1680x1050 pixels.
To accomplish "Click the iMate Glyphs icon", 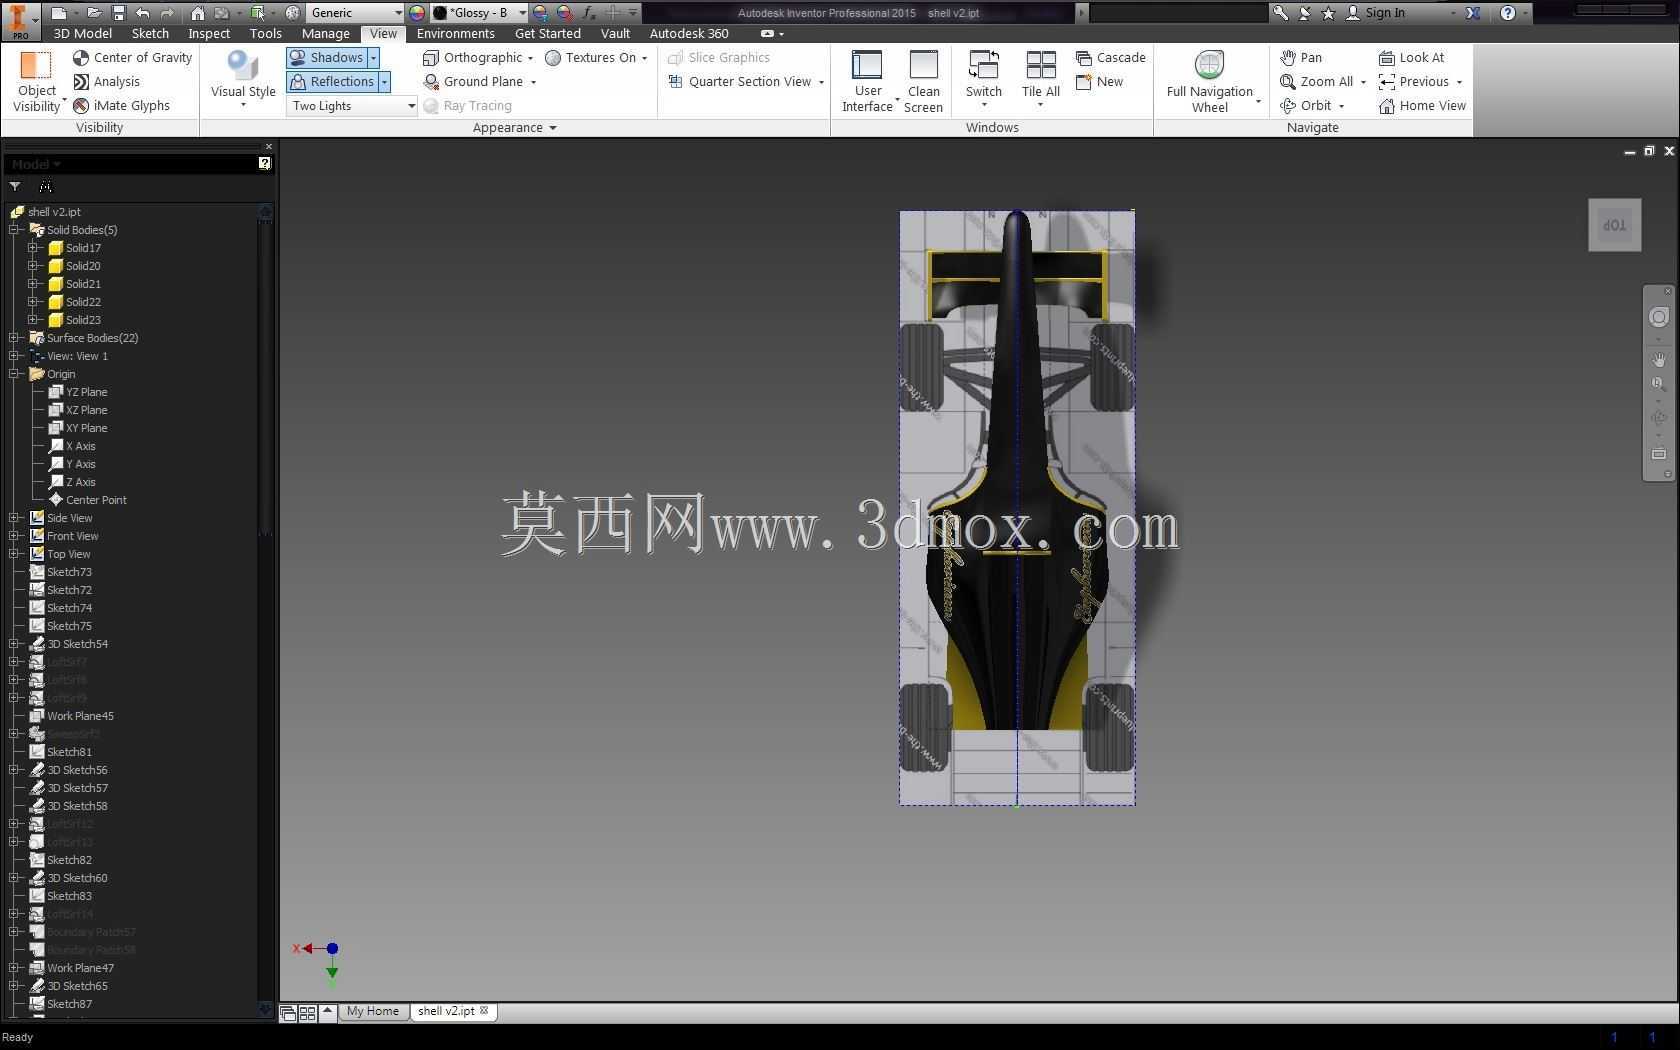I will point(81,106).
